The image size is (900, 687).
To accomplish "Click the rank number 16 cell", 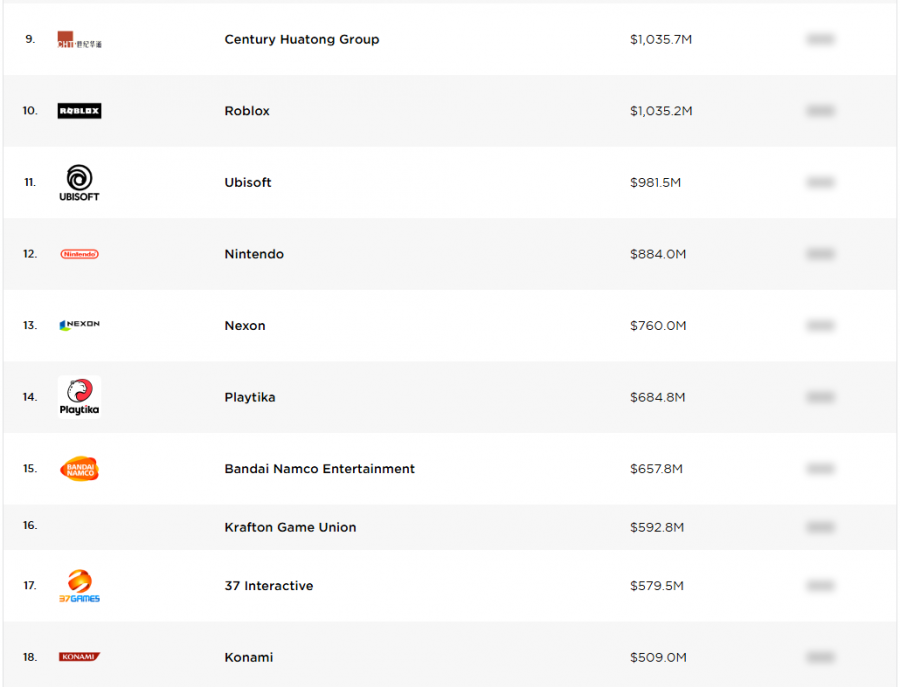I will [30, 526].
